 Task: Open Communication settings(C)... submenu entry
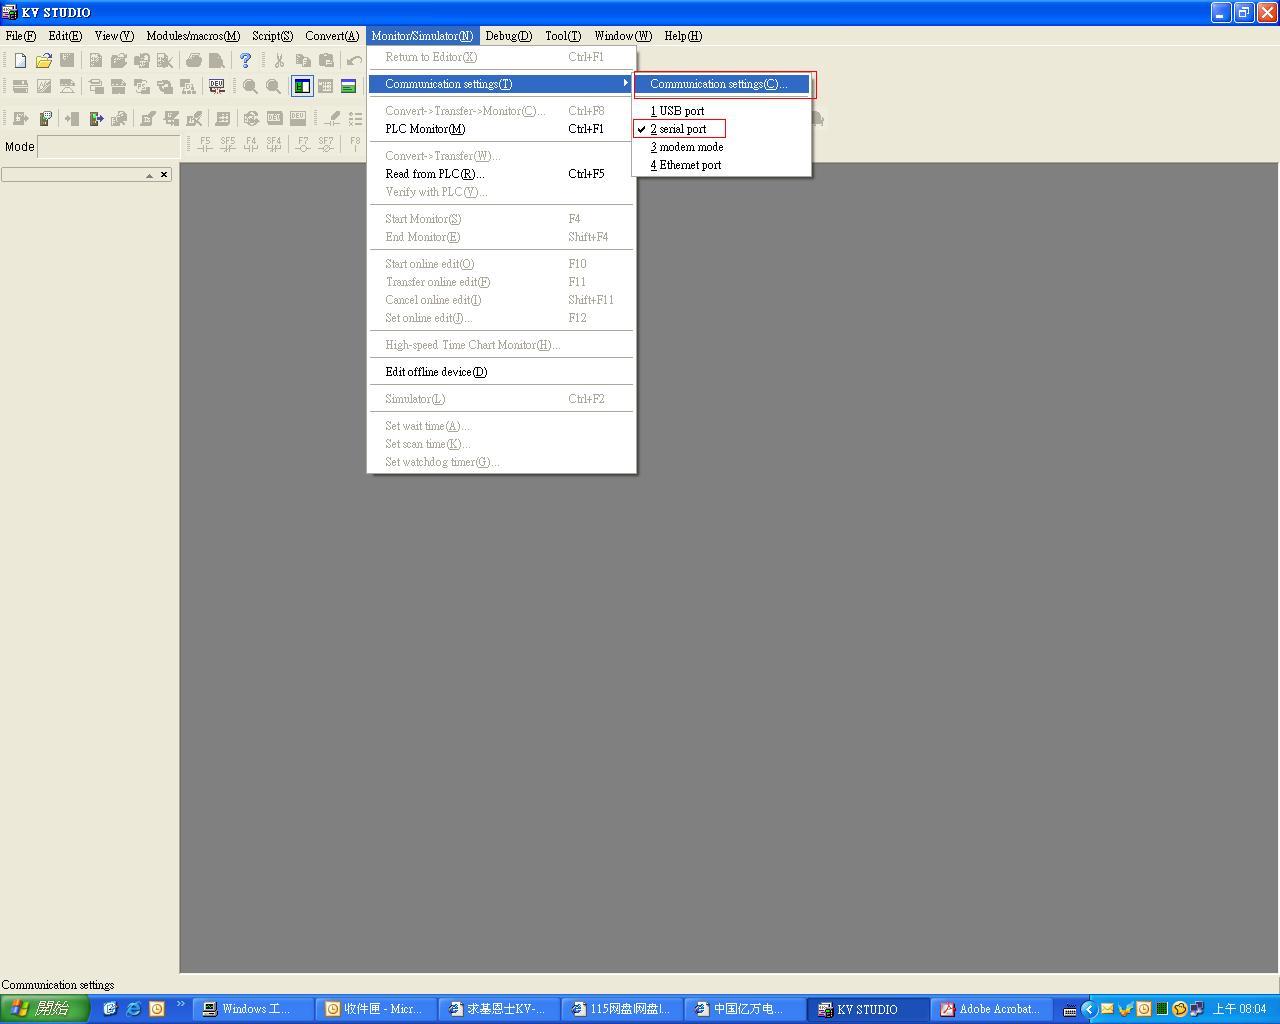click(718, 84)
